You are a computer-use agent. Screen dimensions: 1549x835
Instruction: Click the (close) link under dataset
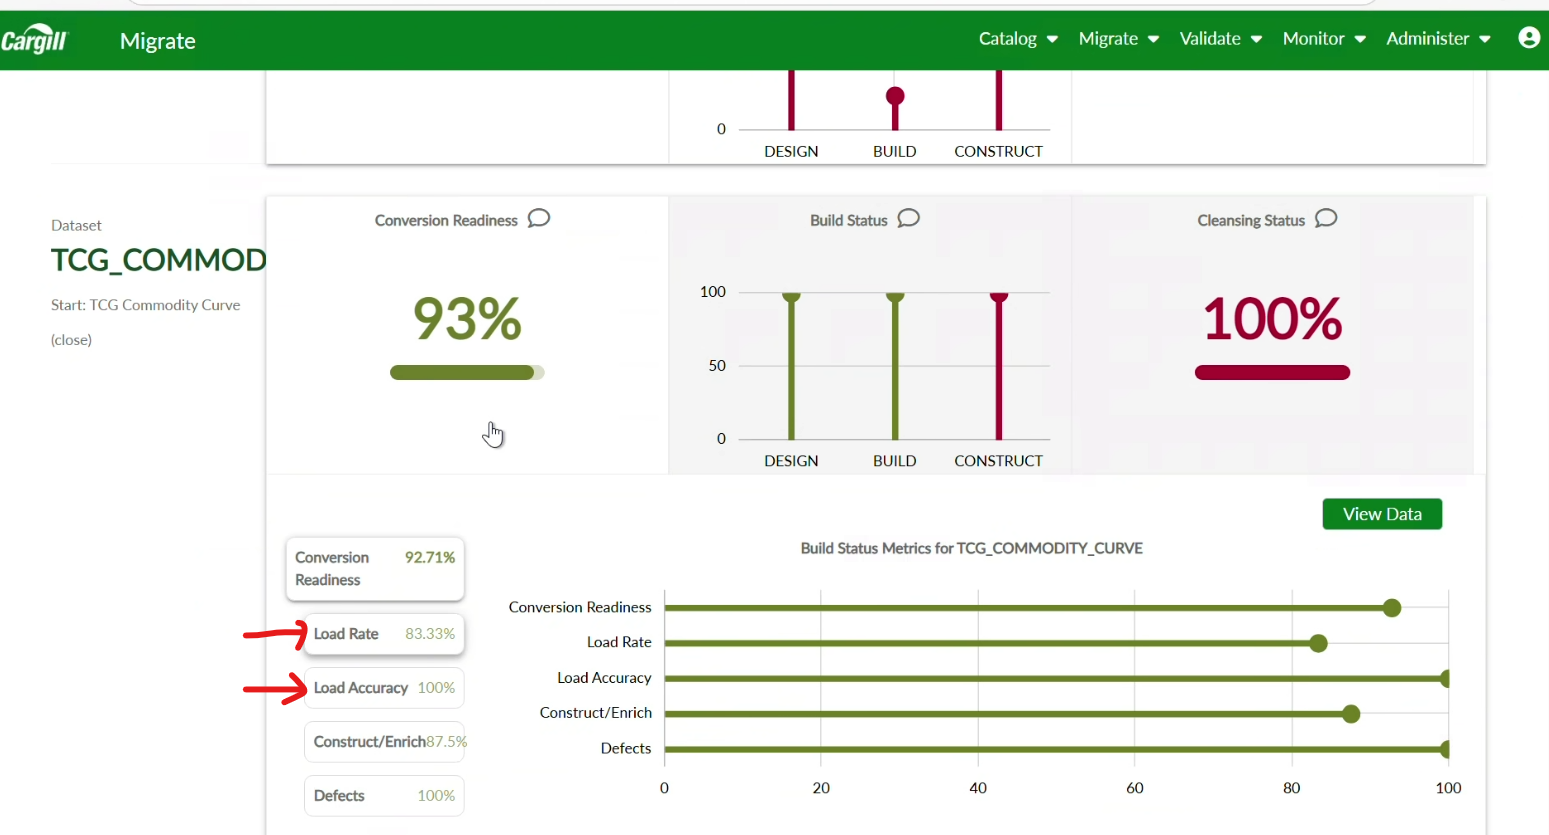coord(71,340)
